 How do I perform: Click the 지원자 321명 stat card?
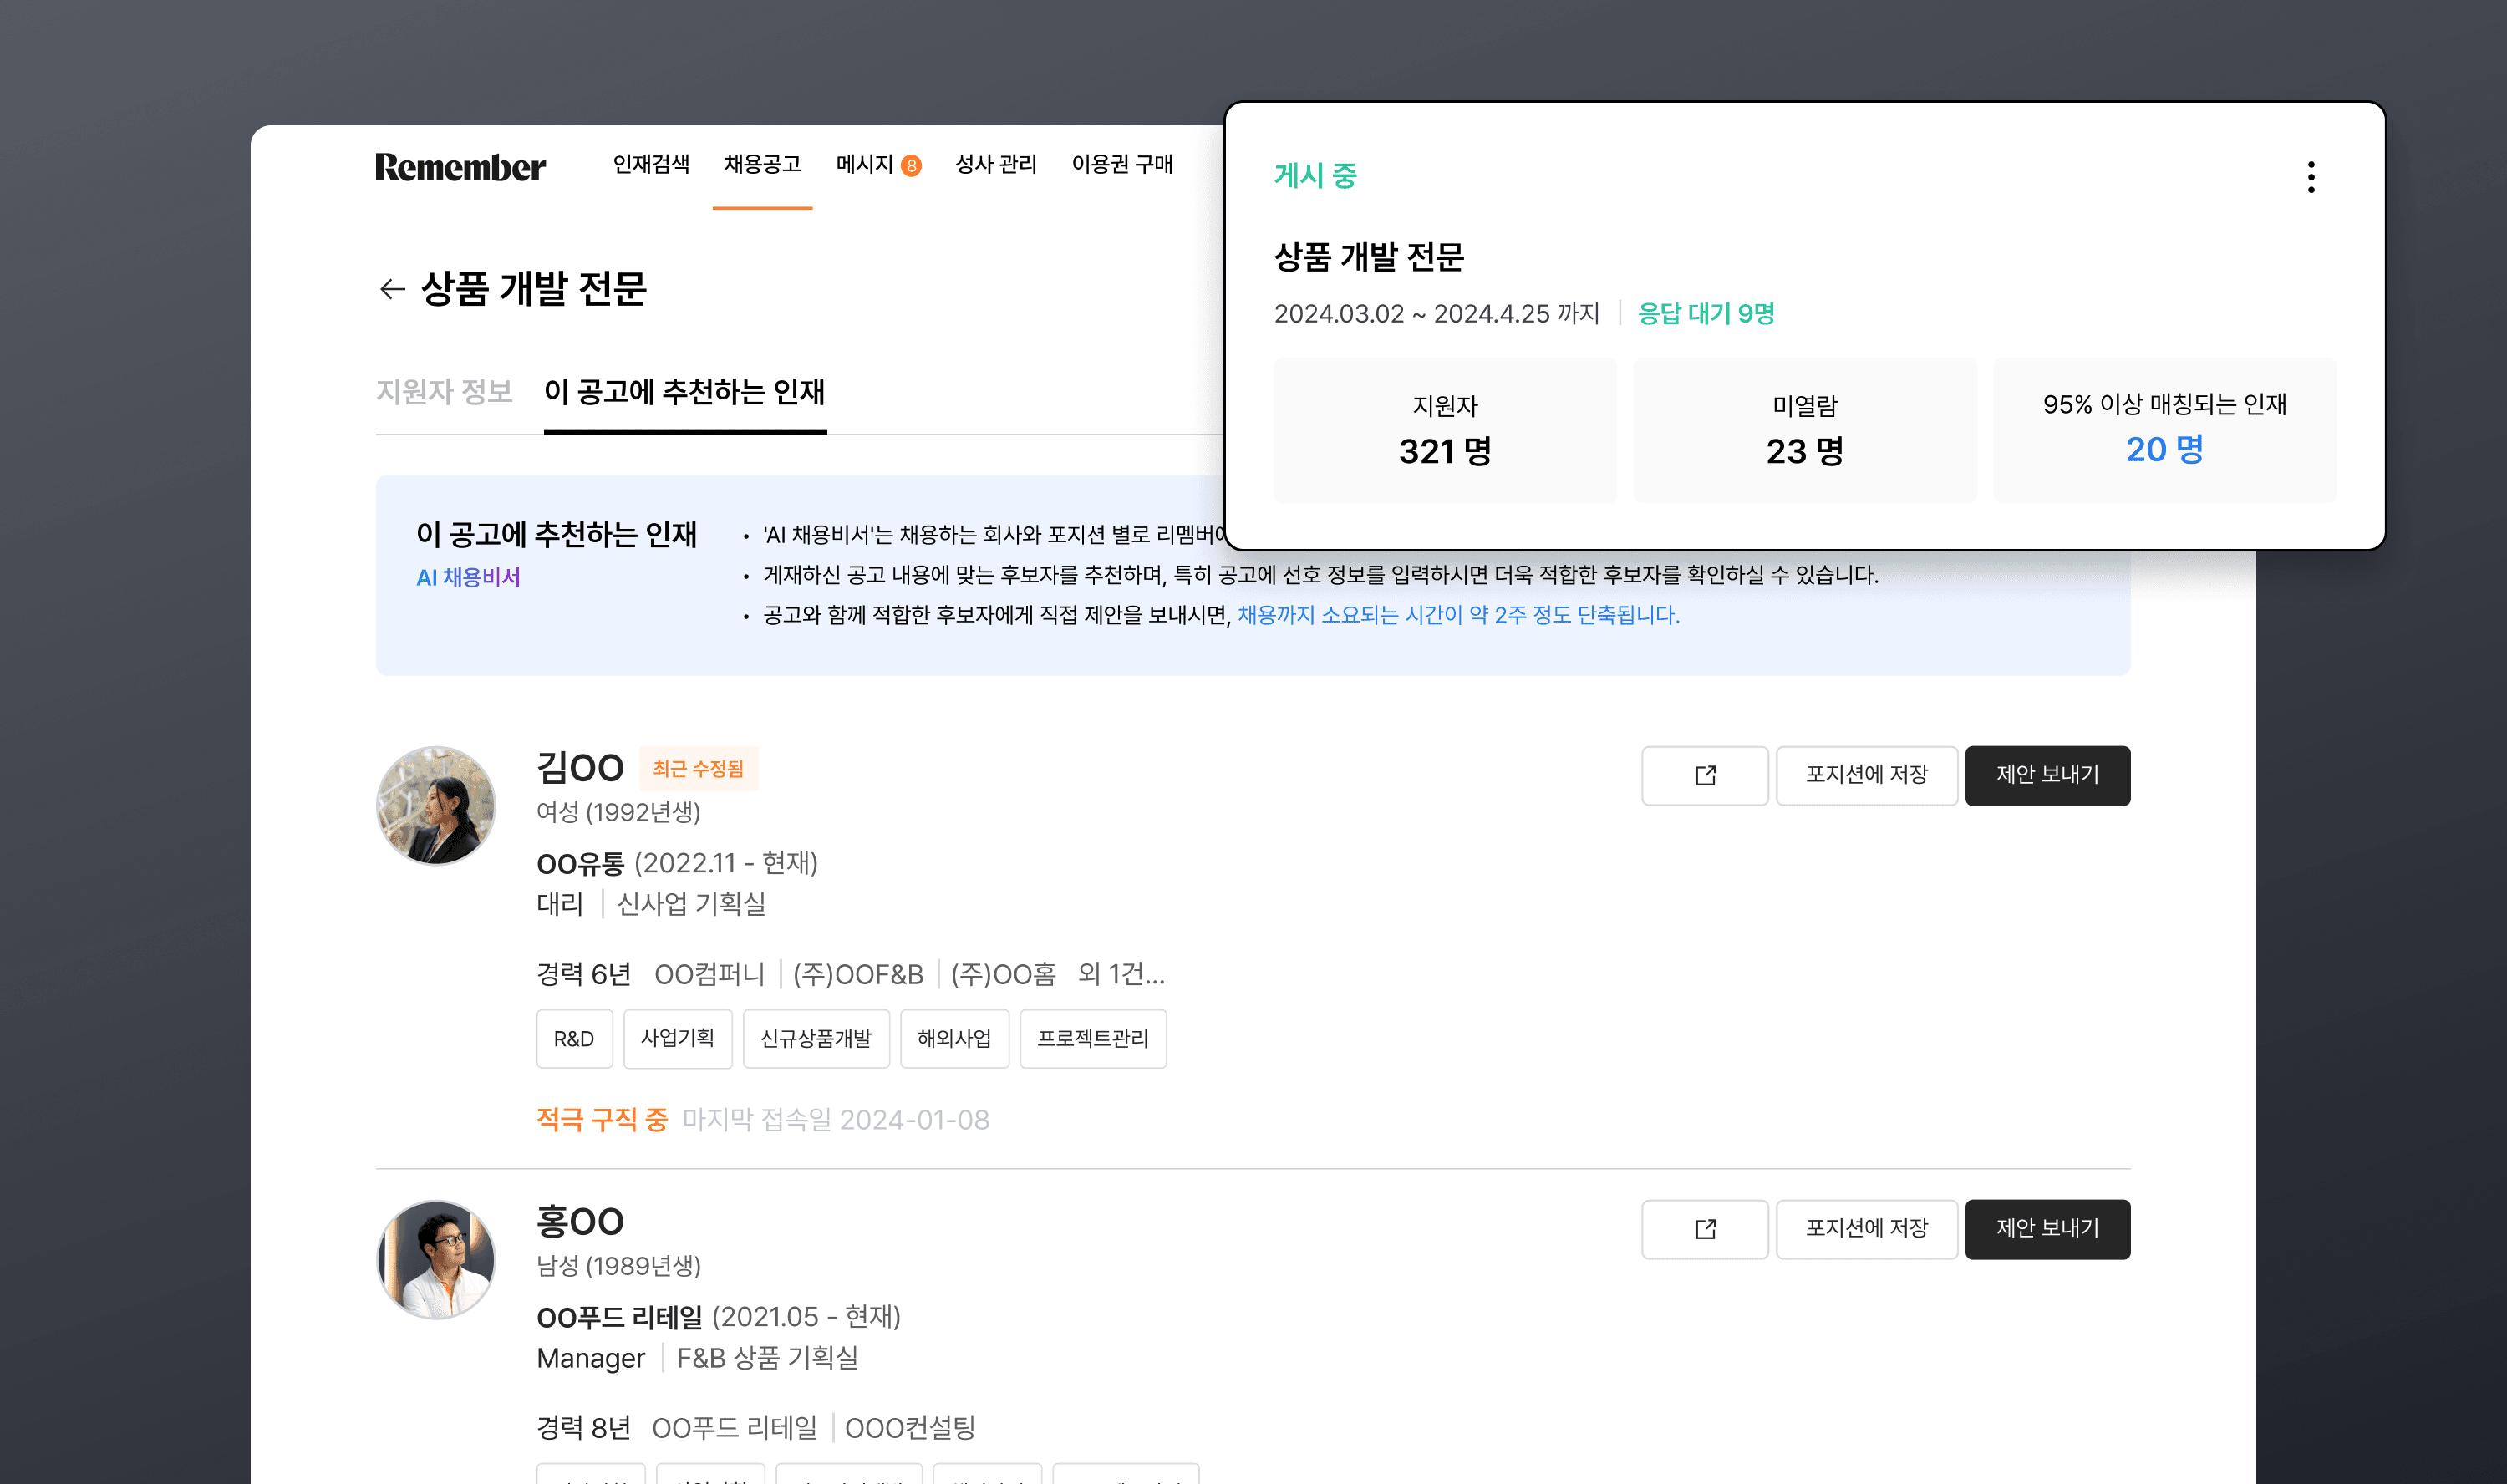pos(1444,430)
